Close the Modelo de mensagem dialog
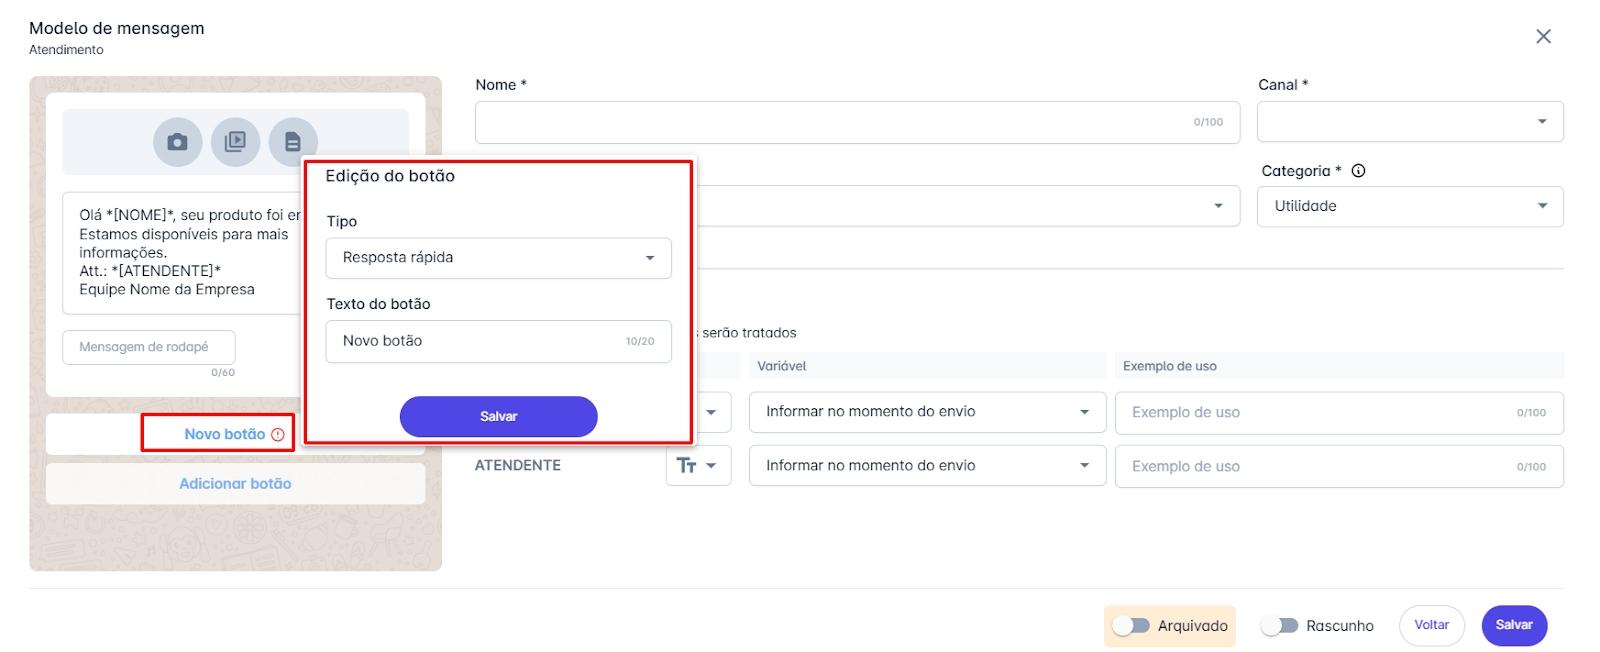Viewport: 1600px width, 652px height. (x=1543, y=37)
